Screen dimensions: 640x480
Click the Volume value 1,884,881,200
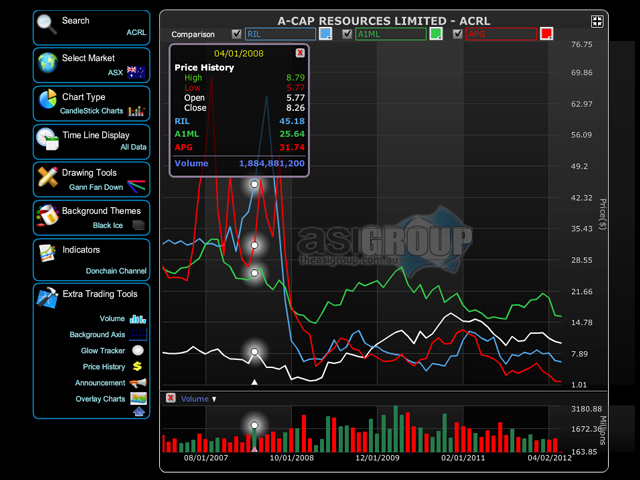point(272,163)
